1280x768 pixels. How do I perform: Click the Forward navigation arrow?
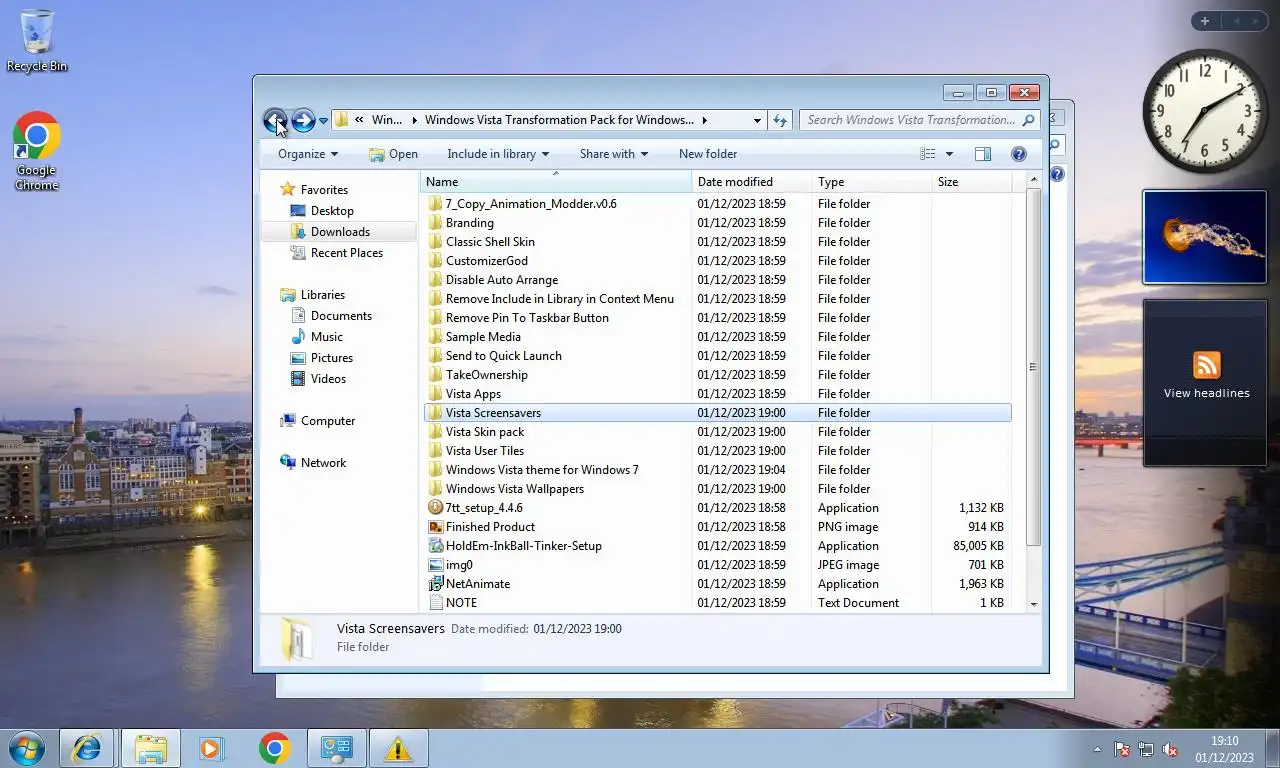[x=303, y=121]
